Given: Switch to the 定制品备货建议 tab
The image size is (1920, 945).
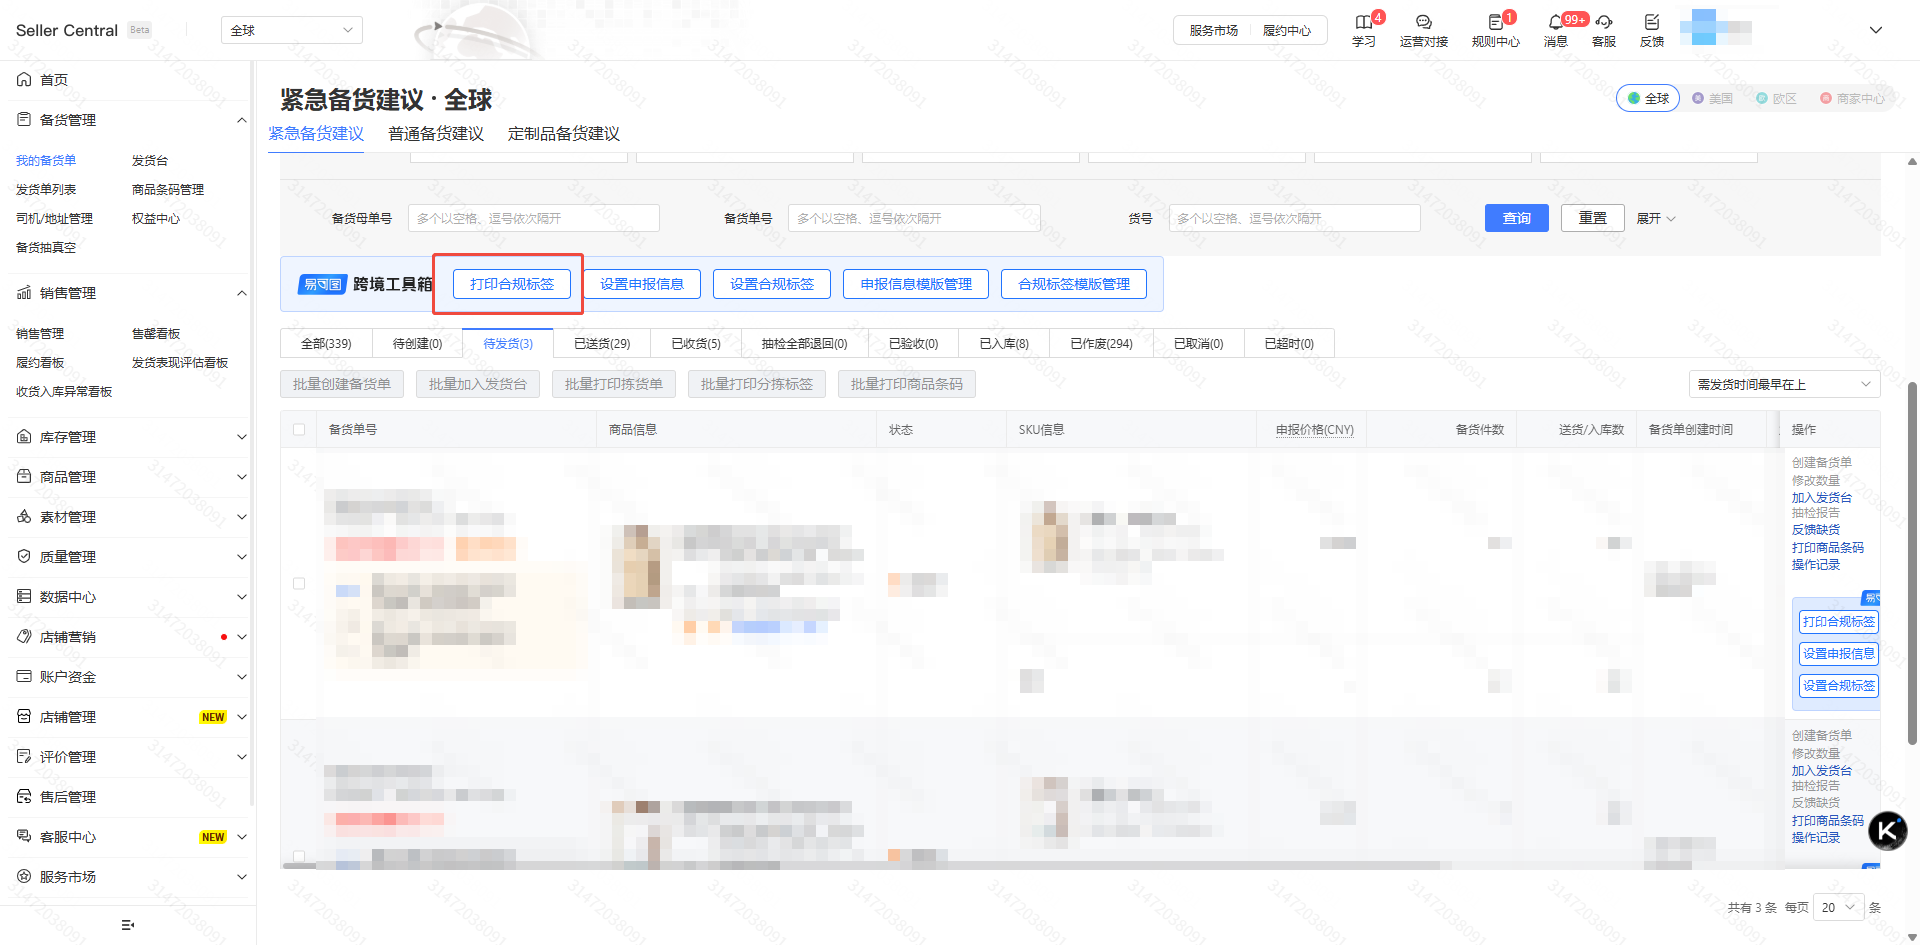Looking at the screenshot, I should 564,134.
